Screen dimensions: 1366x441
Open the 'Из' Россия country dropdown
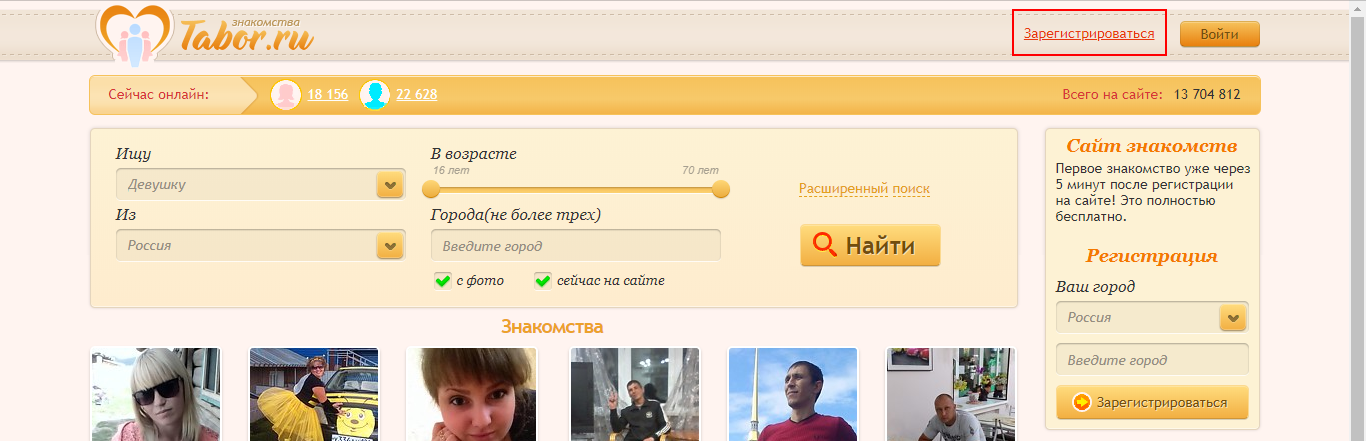pos(389,245)
